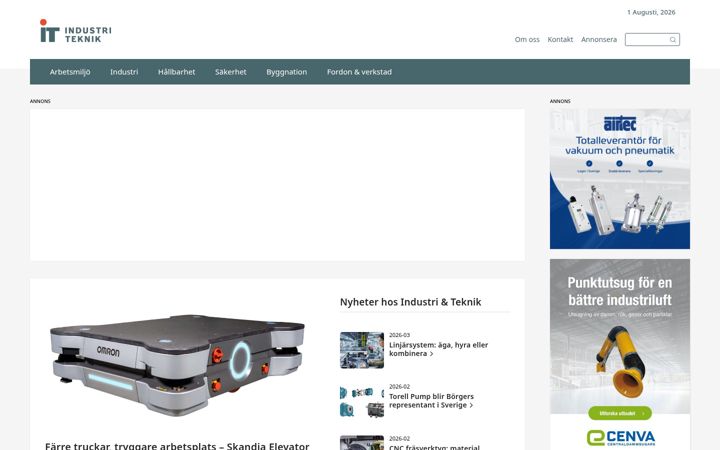Open the Torell Pump article thumbnail

pyautogui.click(x=362, y=402)
